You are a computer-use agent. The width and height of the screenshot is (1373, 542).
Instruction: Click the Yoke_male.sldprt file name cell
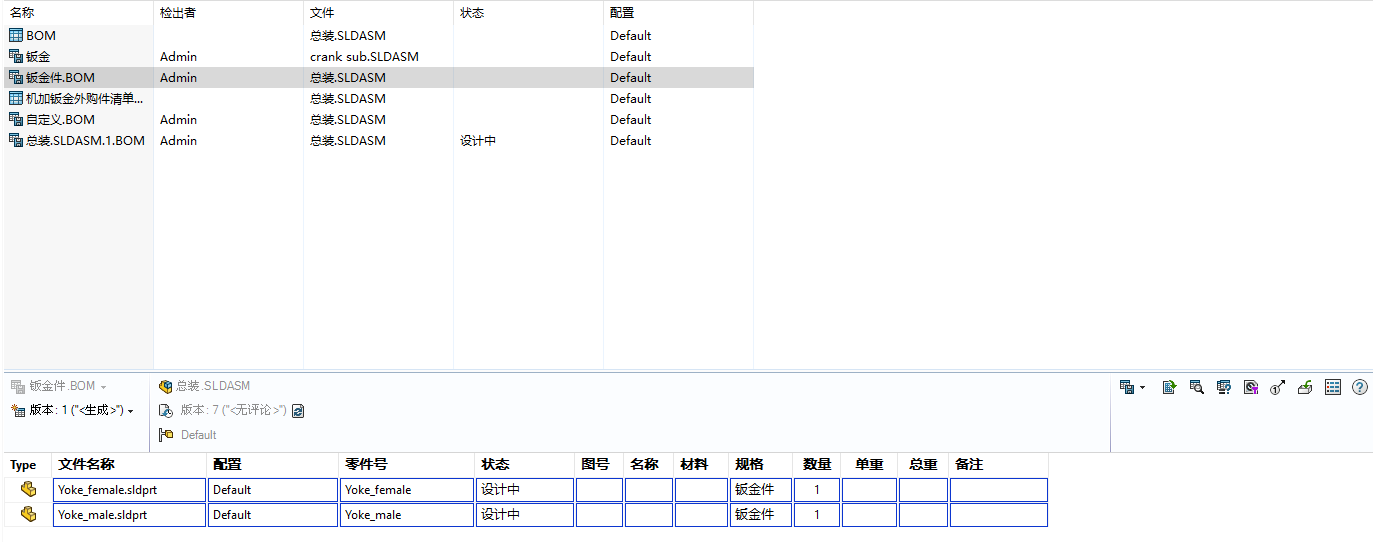pos(129,515)
